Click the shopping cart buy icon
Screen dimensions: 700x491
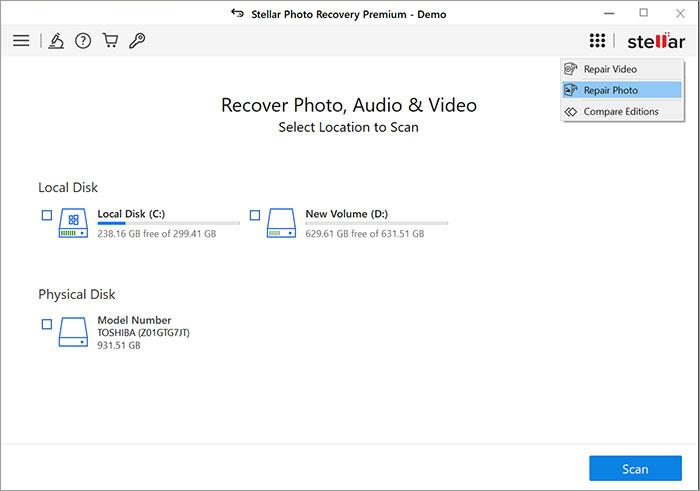110,40
